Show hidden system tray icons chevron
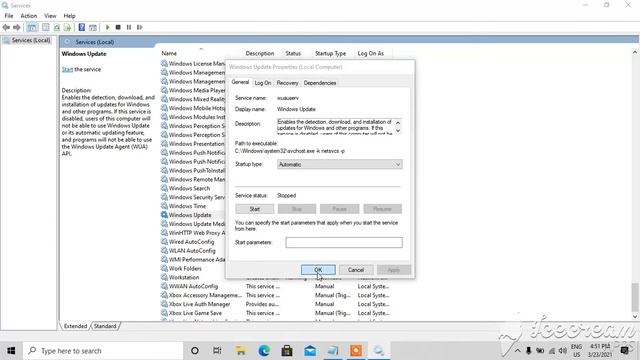The height and width of the screenshot is (360, 640). pos(517,351)
